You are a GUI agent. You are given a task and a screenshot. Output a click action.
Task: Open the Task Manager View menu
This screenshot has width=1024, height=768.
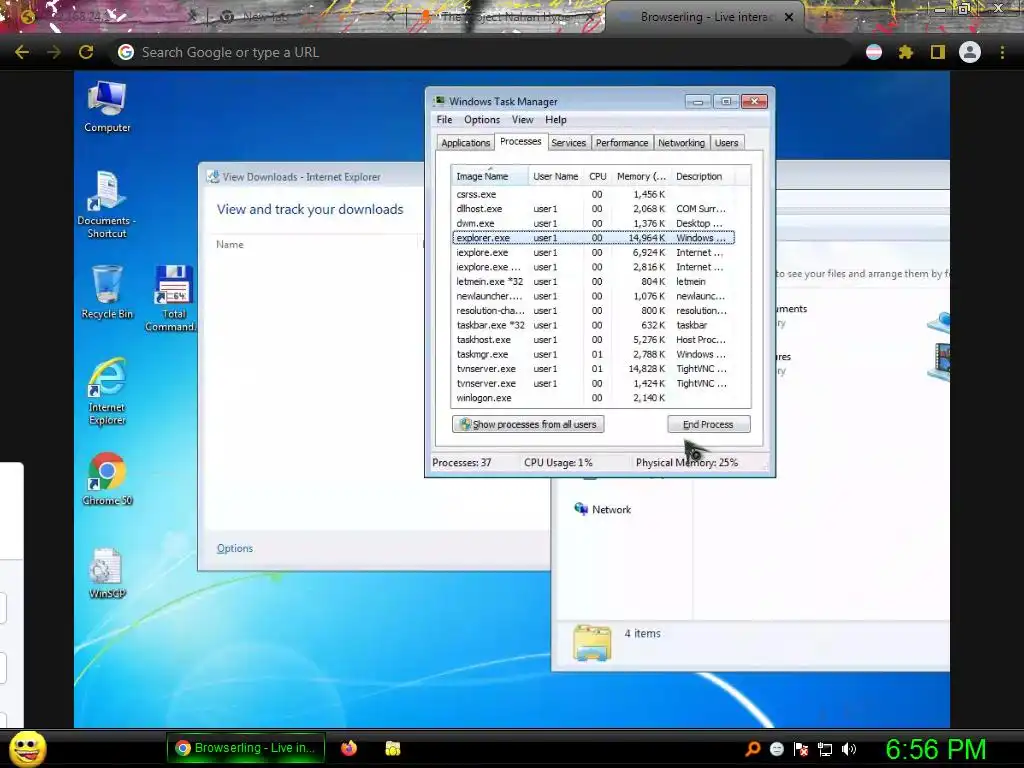(522, 120)
